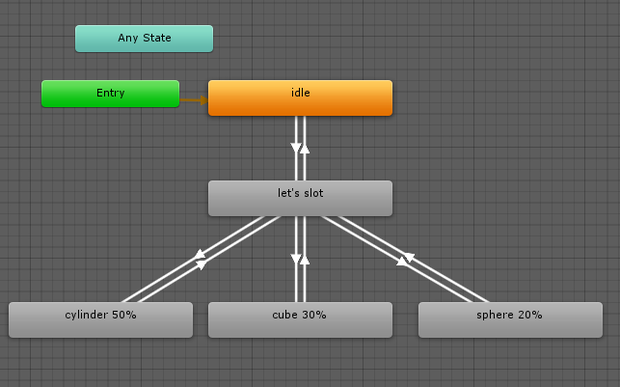Screen dimensions: 620x387
Task: Select the let's slot state node
Action: coord(300,198)
